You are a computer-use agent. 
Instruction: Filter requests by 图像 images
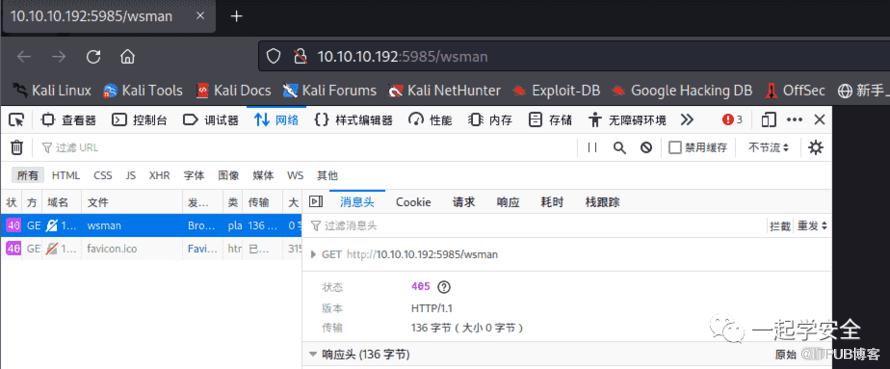tap(229, 175)
